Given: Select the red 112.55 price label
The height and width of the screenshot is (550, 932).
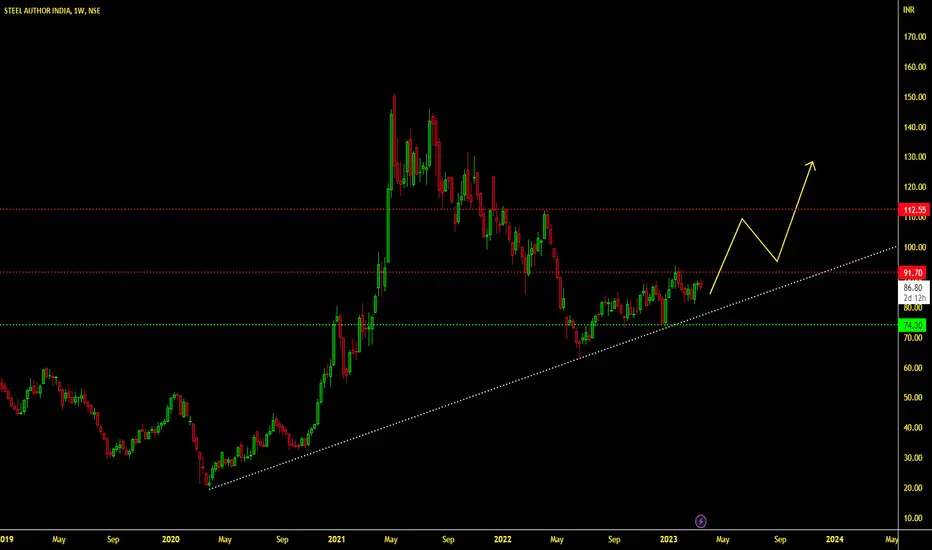Looking at the screenshot, I should [914, 210].
